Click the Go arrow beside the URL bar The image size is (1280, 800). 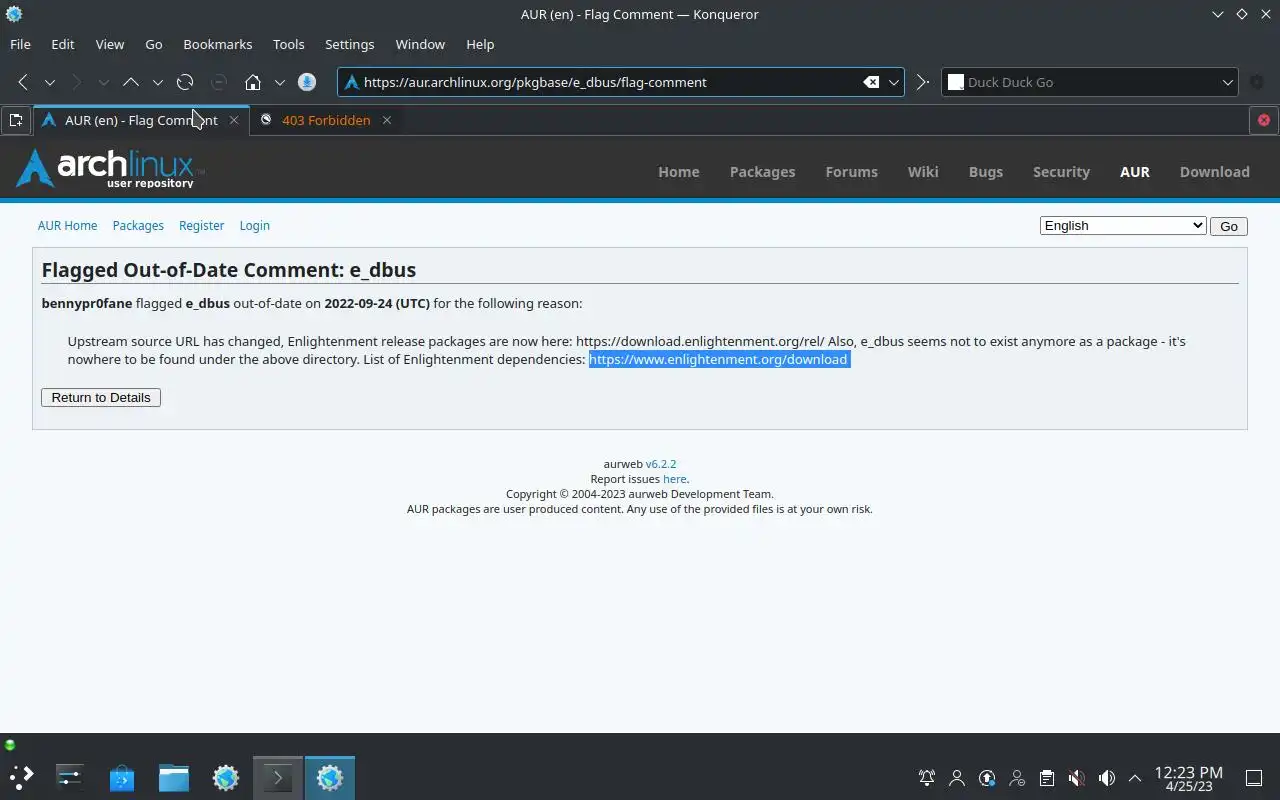tap(923, 82)
